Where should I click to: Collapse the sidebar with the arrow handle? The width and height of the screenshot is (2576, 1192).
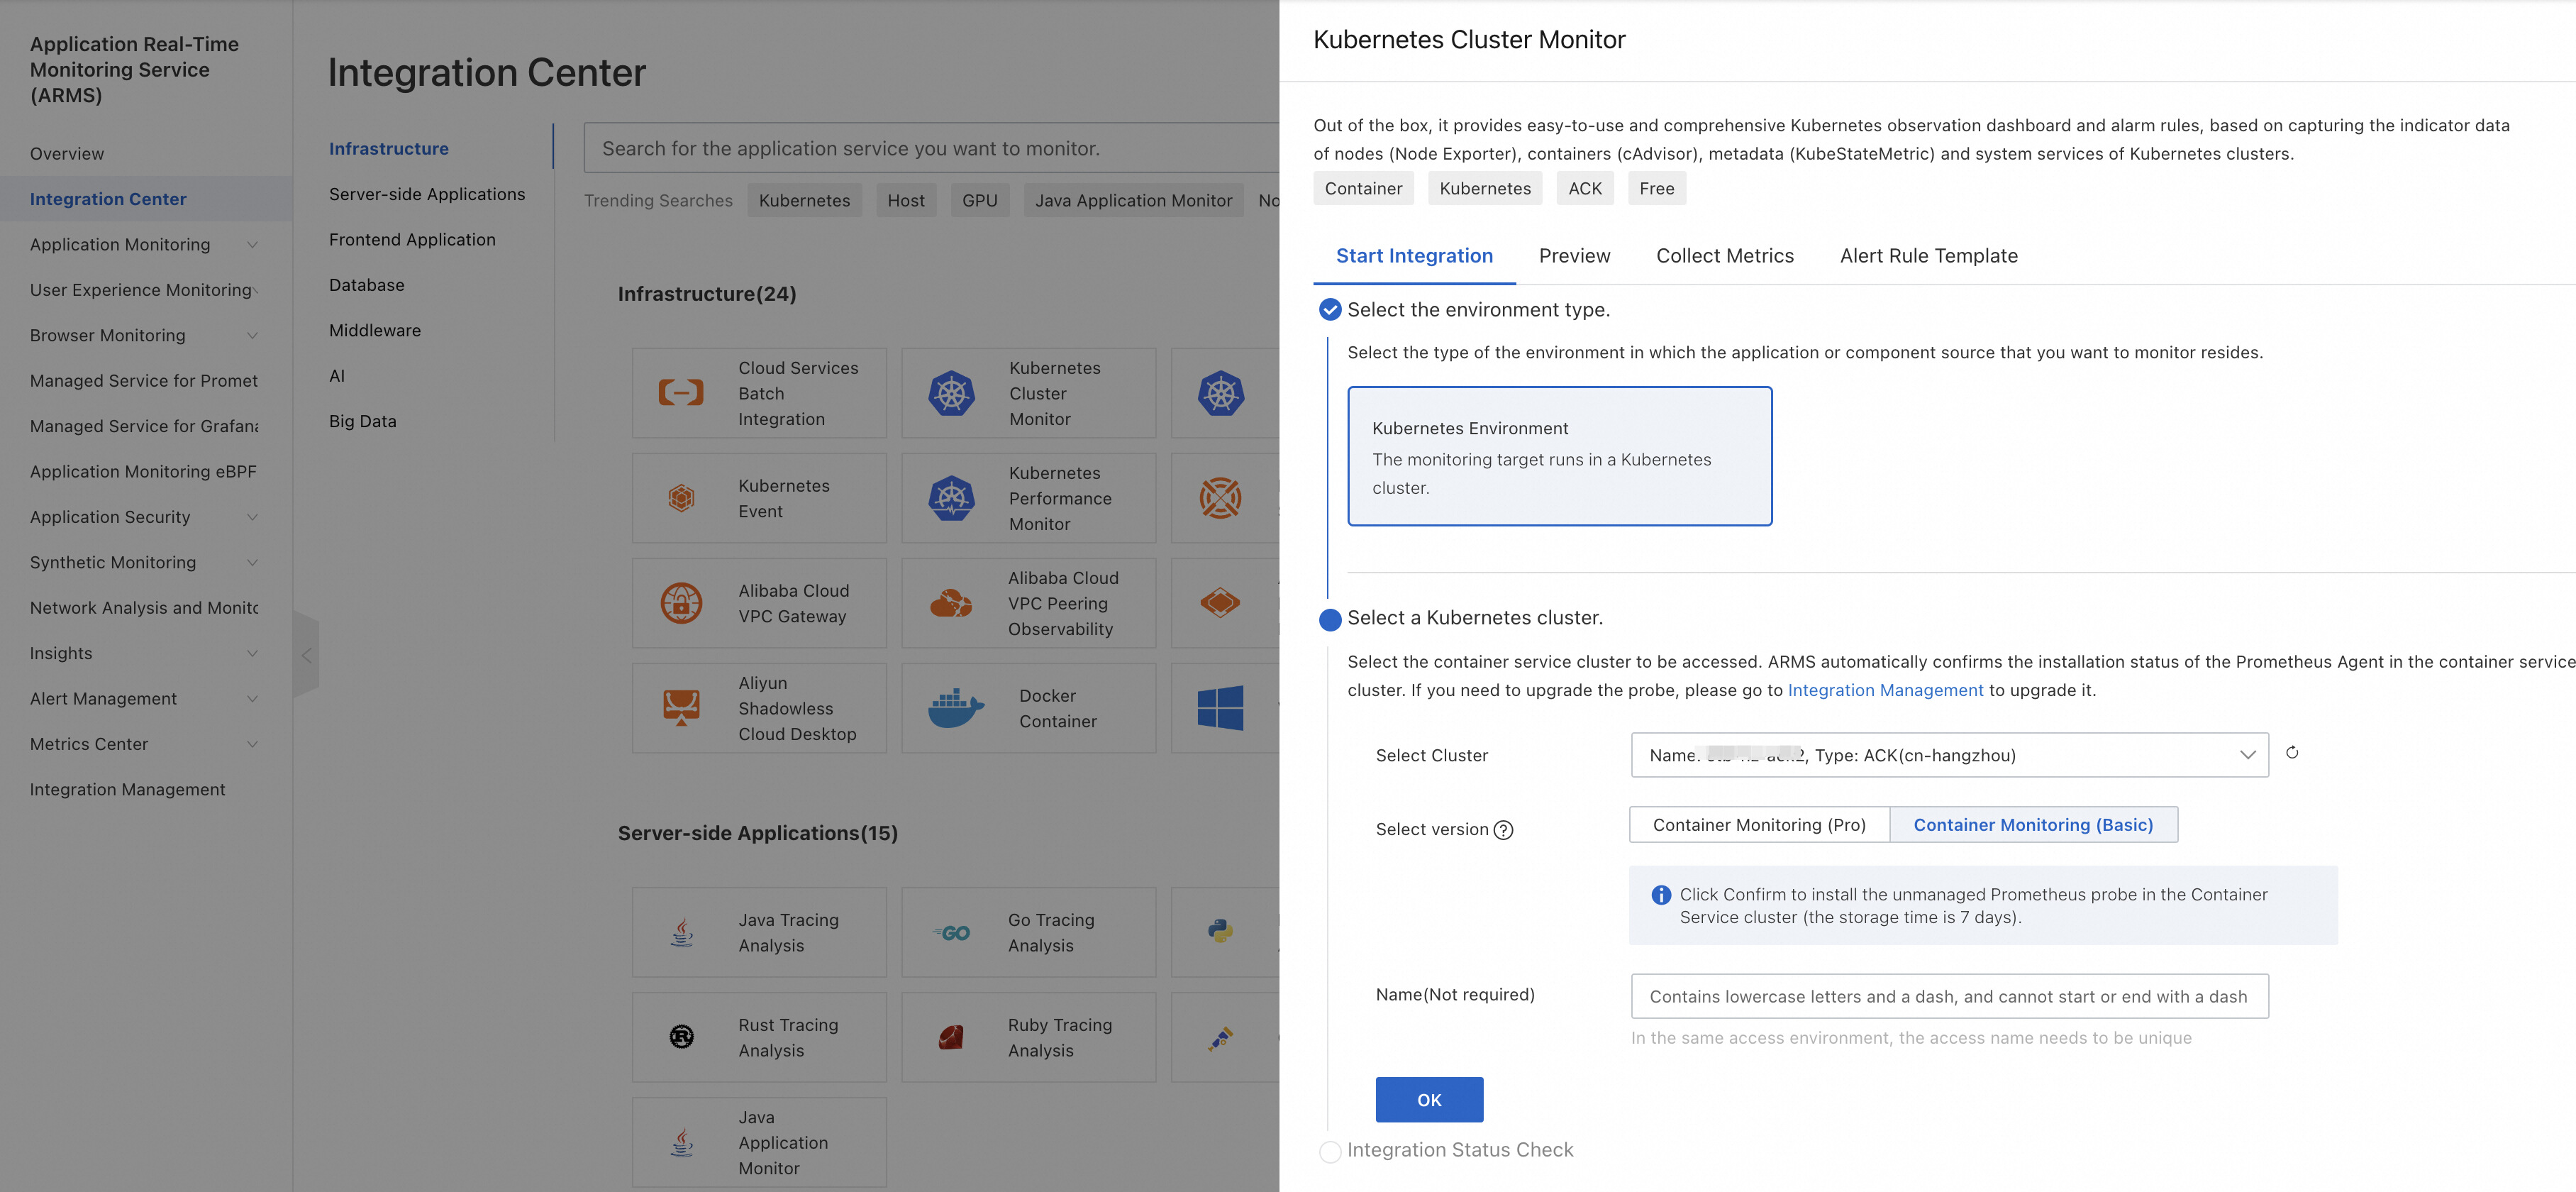click(x=306, y=656)
